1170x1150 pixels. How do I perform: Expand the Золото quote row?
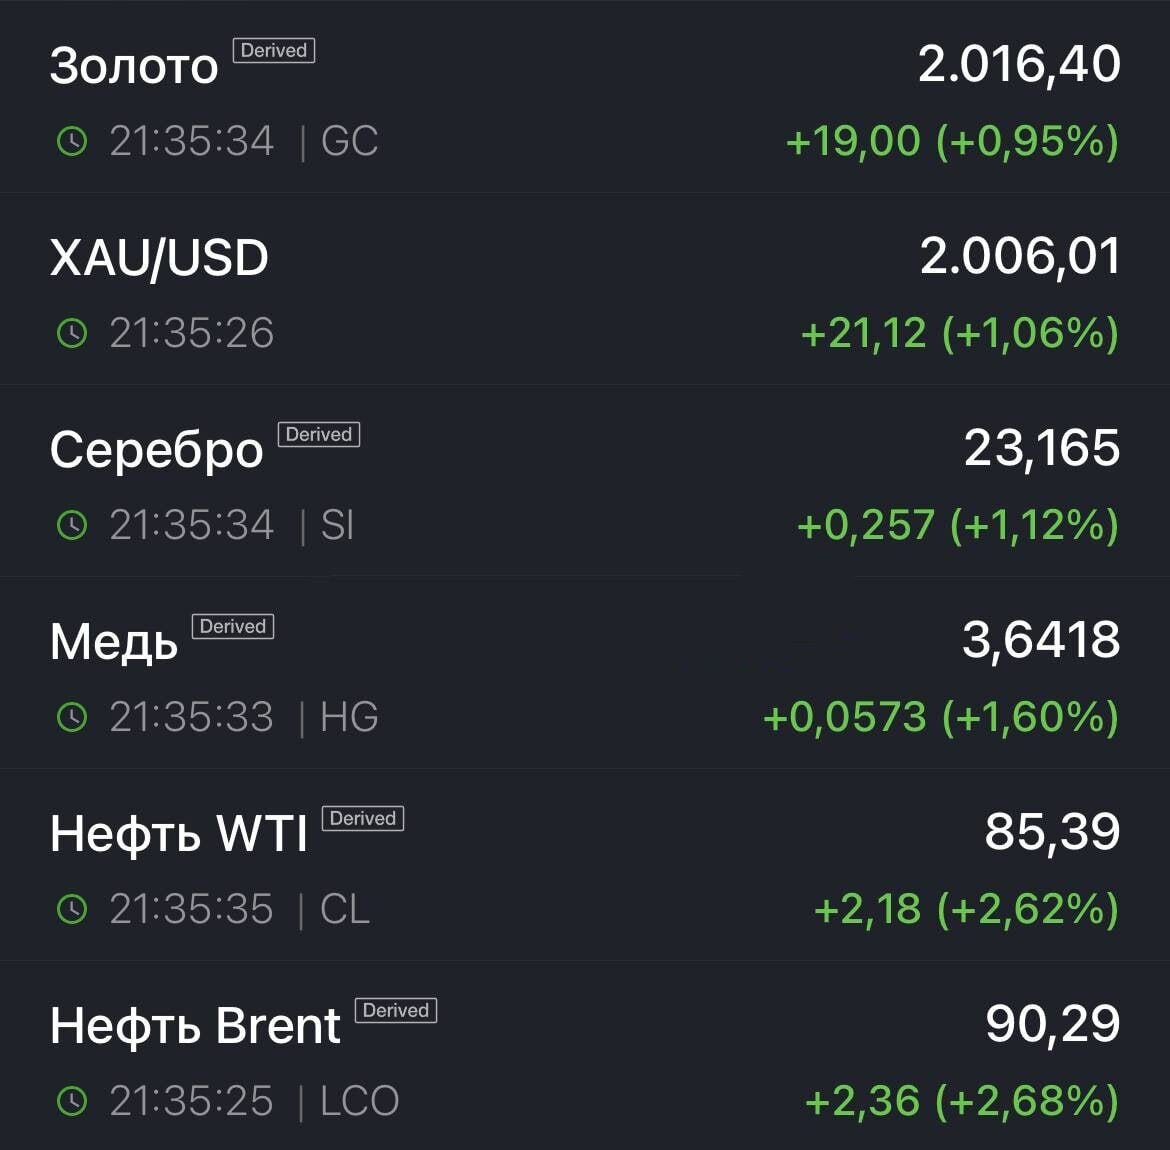[x=585, y=95]
